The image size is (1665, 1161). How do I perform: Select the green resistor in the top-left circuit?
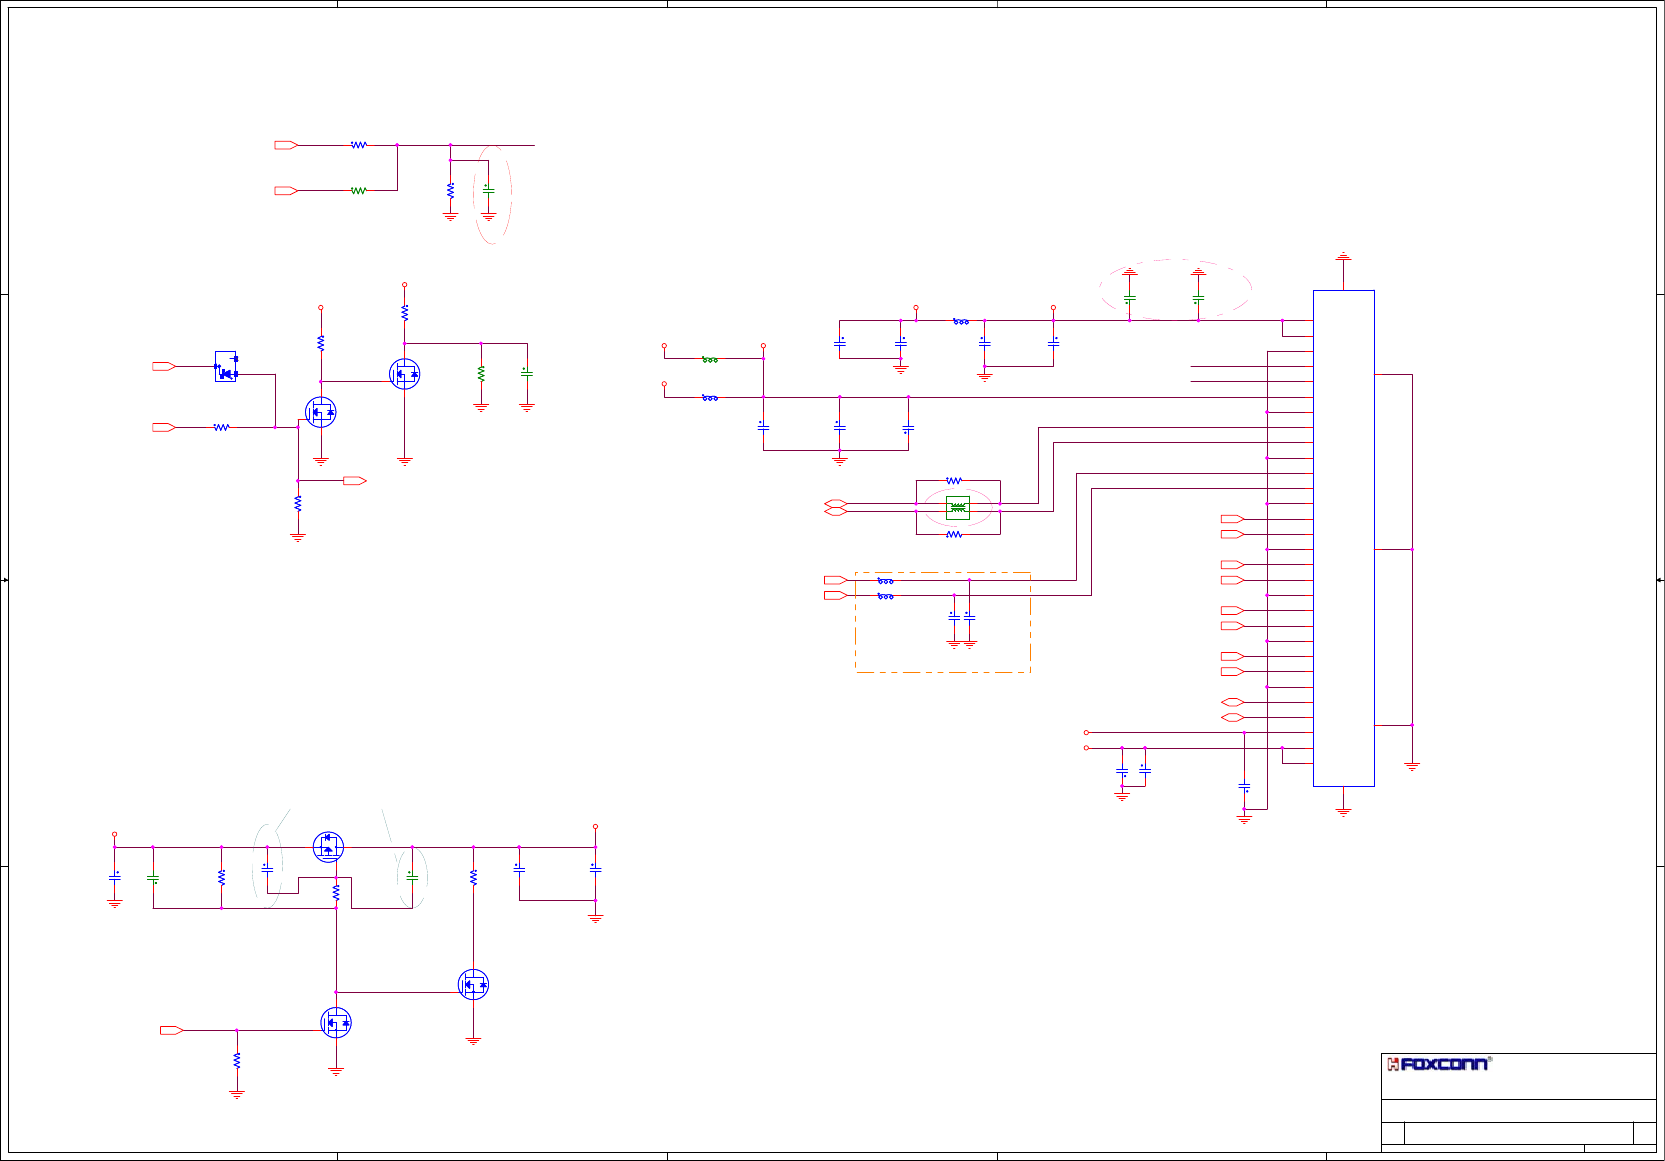click(x=358, y=190)
